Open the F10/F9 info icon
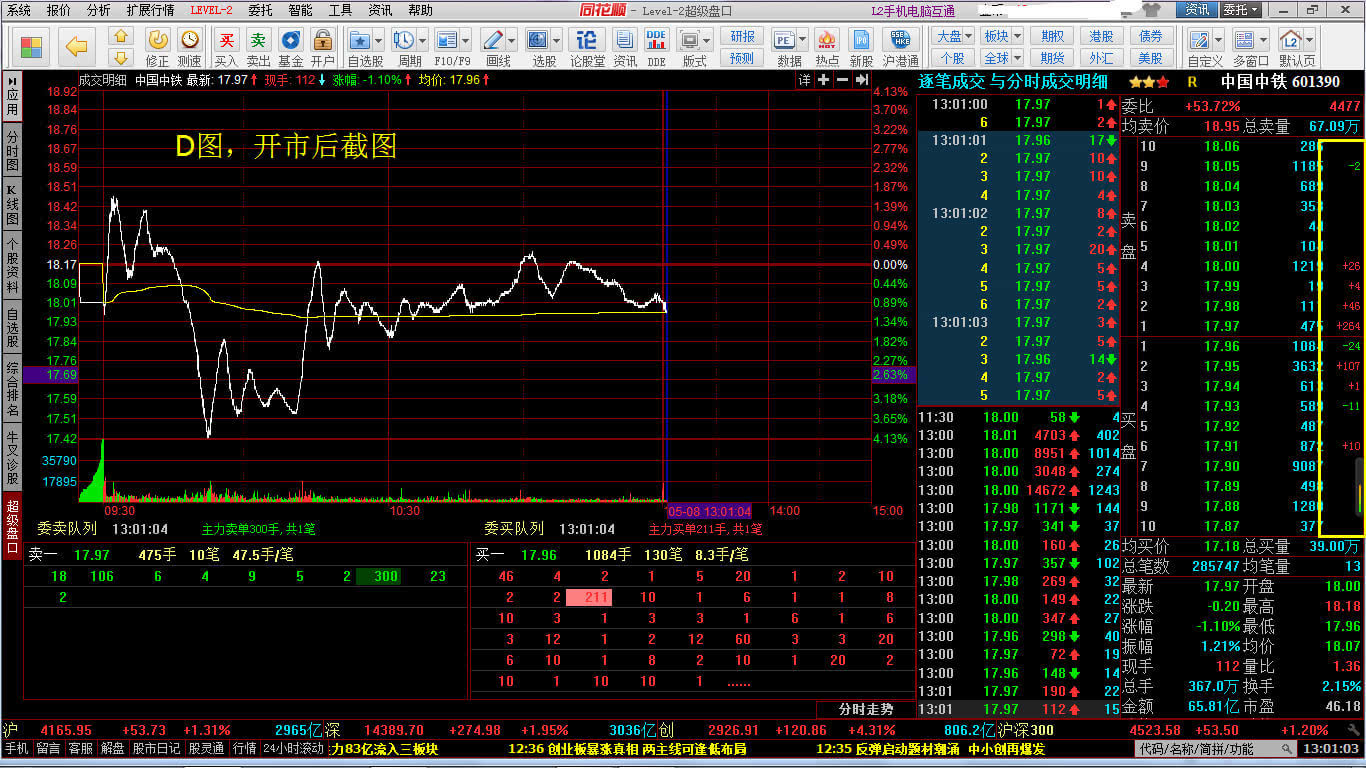Viewport: 1366px width, 768px height. pyautogui.click(x=447, y=40)
